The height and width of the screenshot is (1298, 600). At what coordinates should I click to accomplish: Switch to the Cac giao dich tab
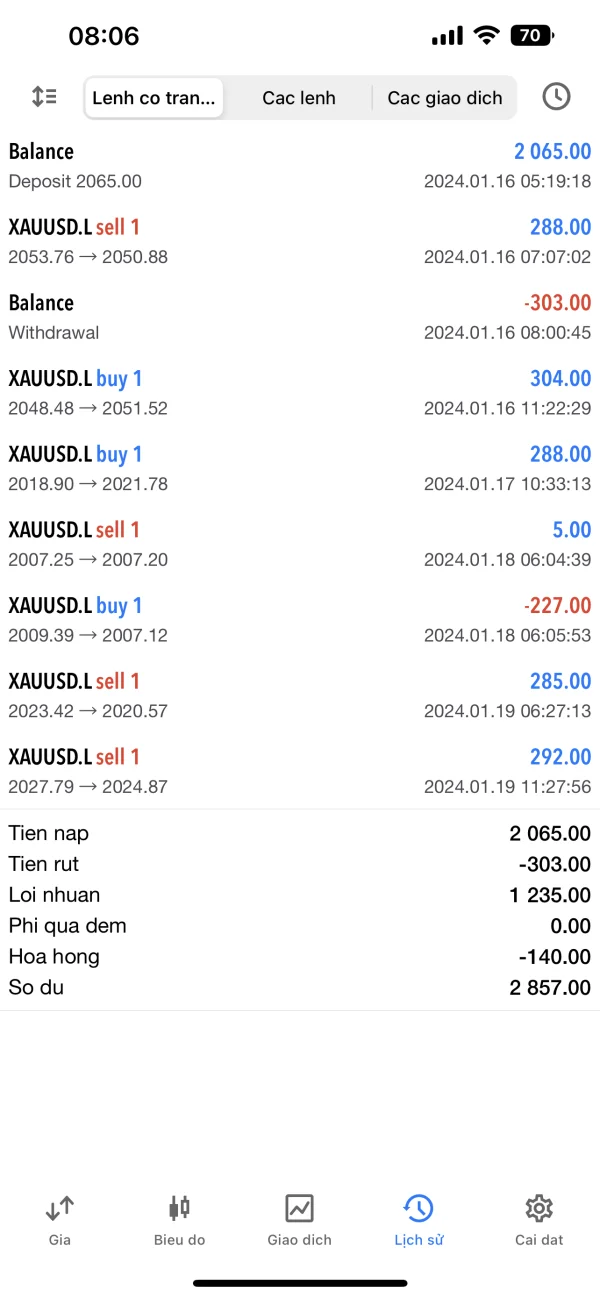click(x=445, y=98)
